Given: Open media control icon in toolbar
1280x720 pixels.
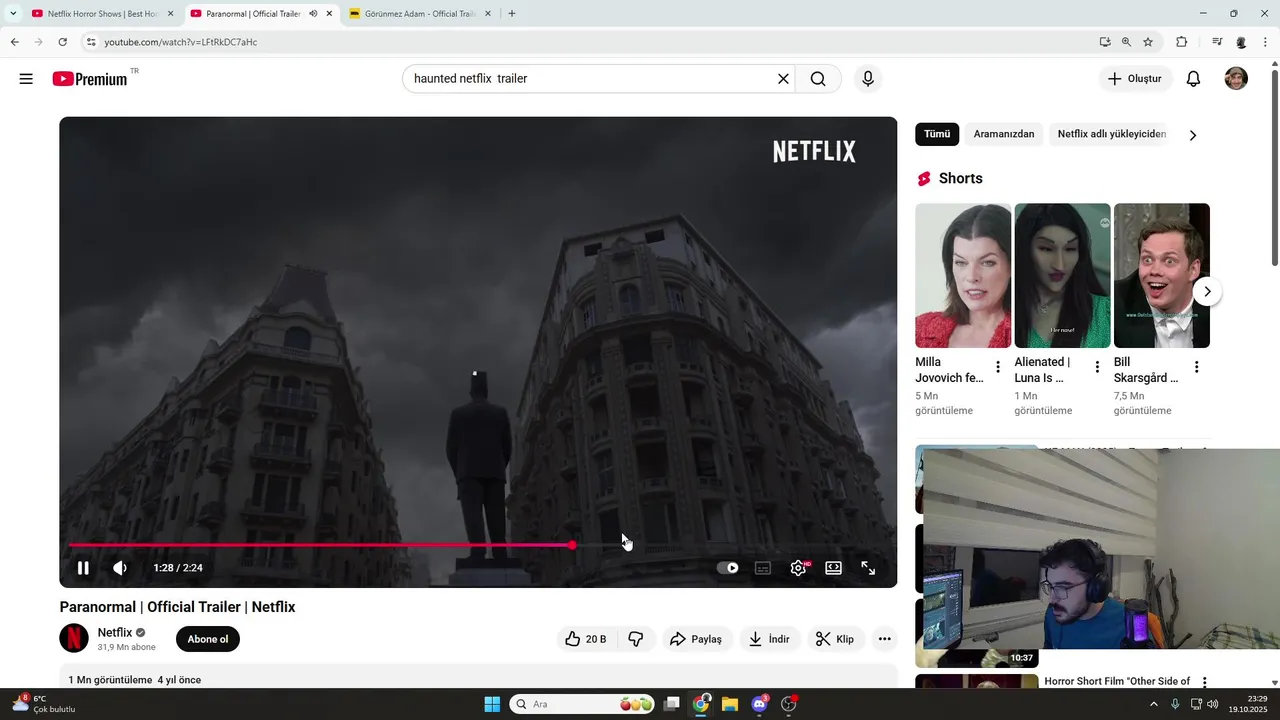Looking at the screenshot, I should click(1217, 42).
